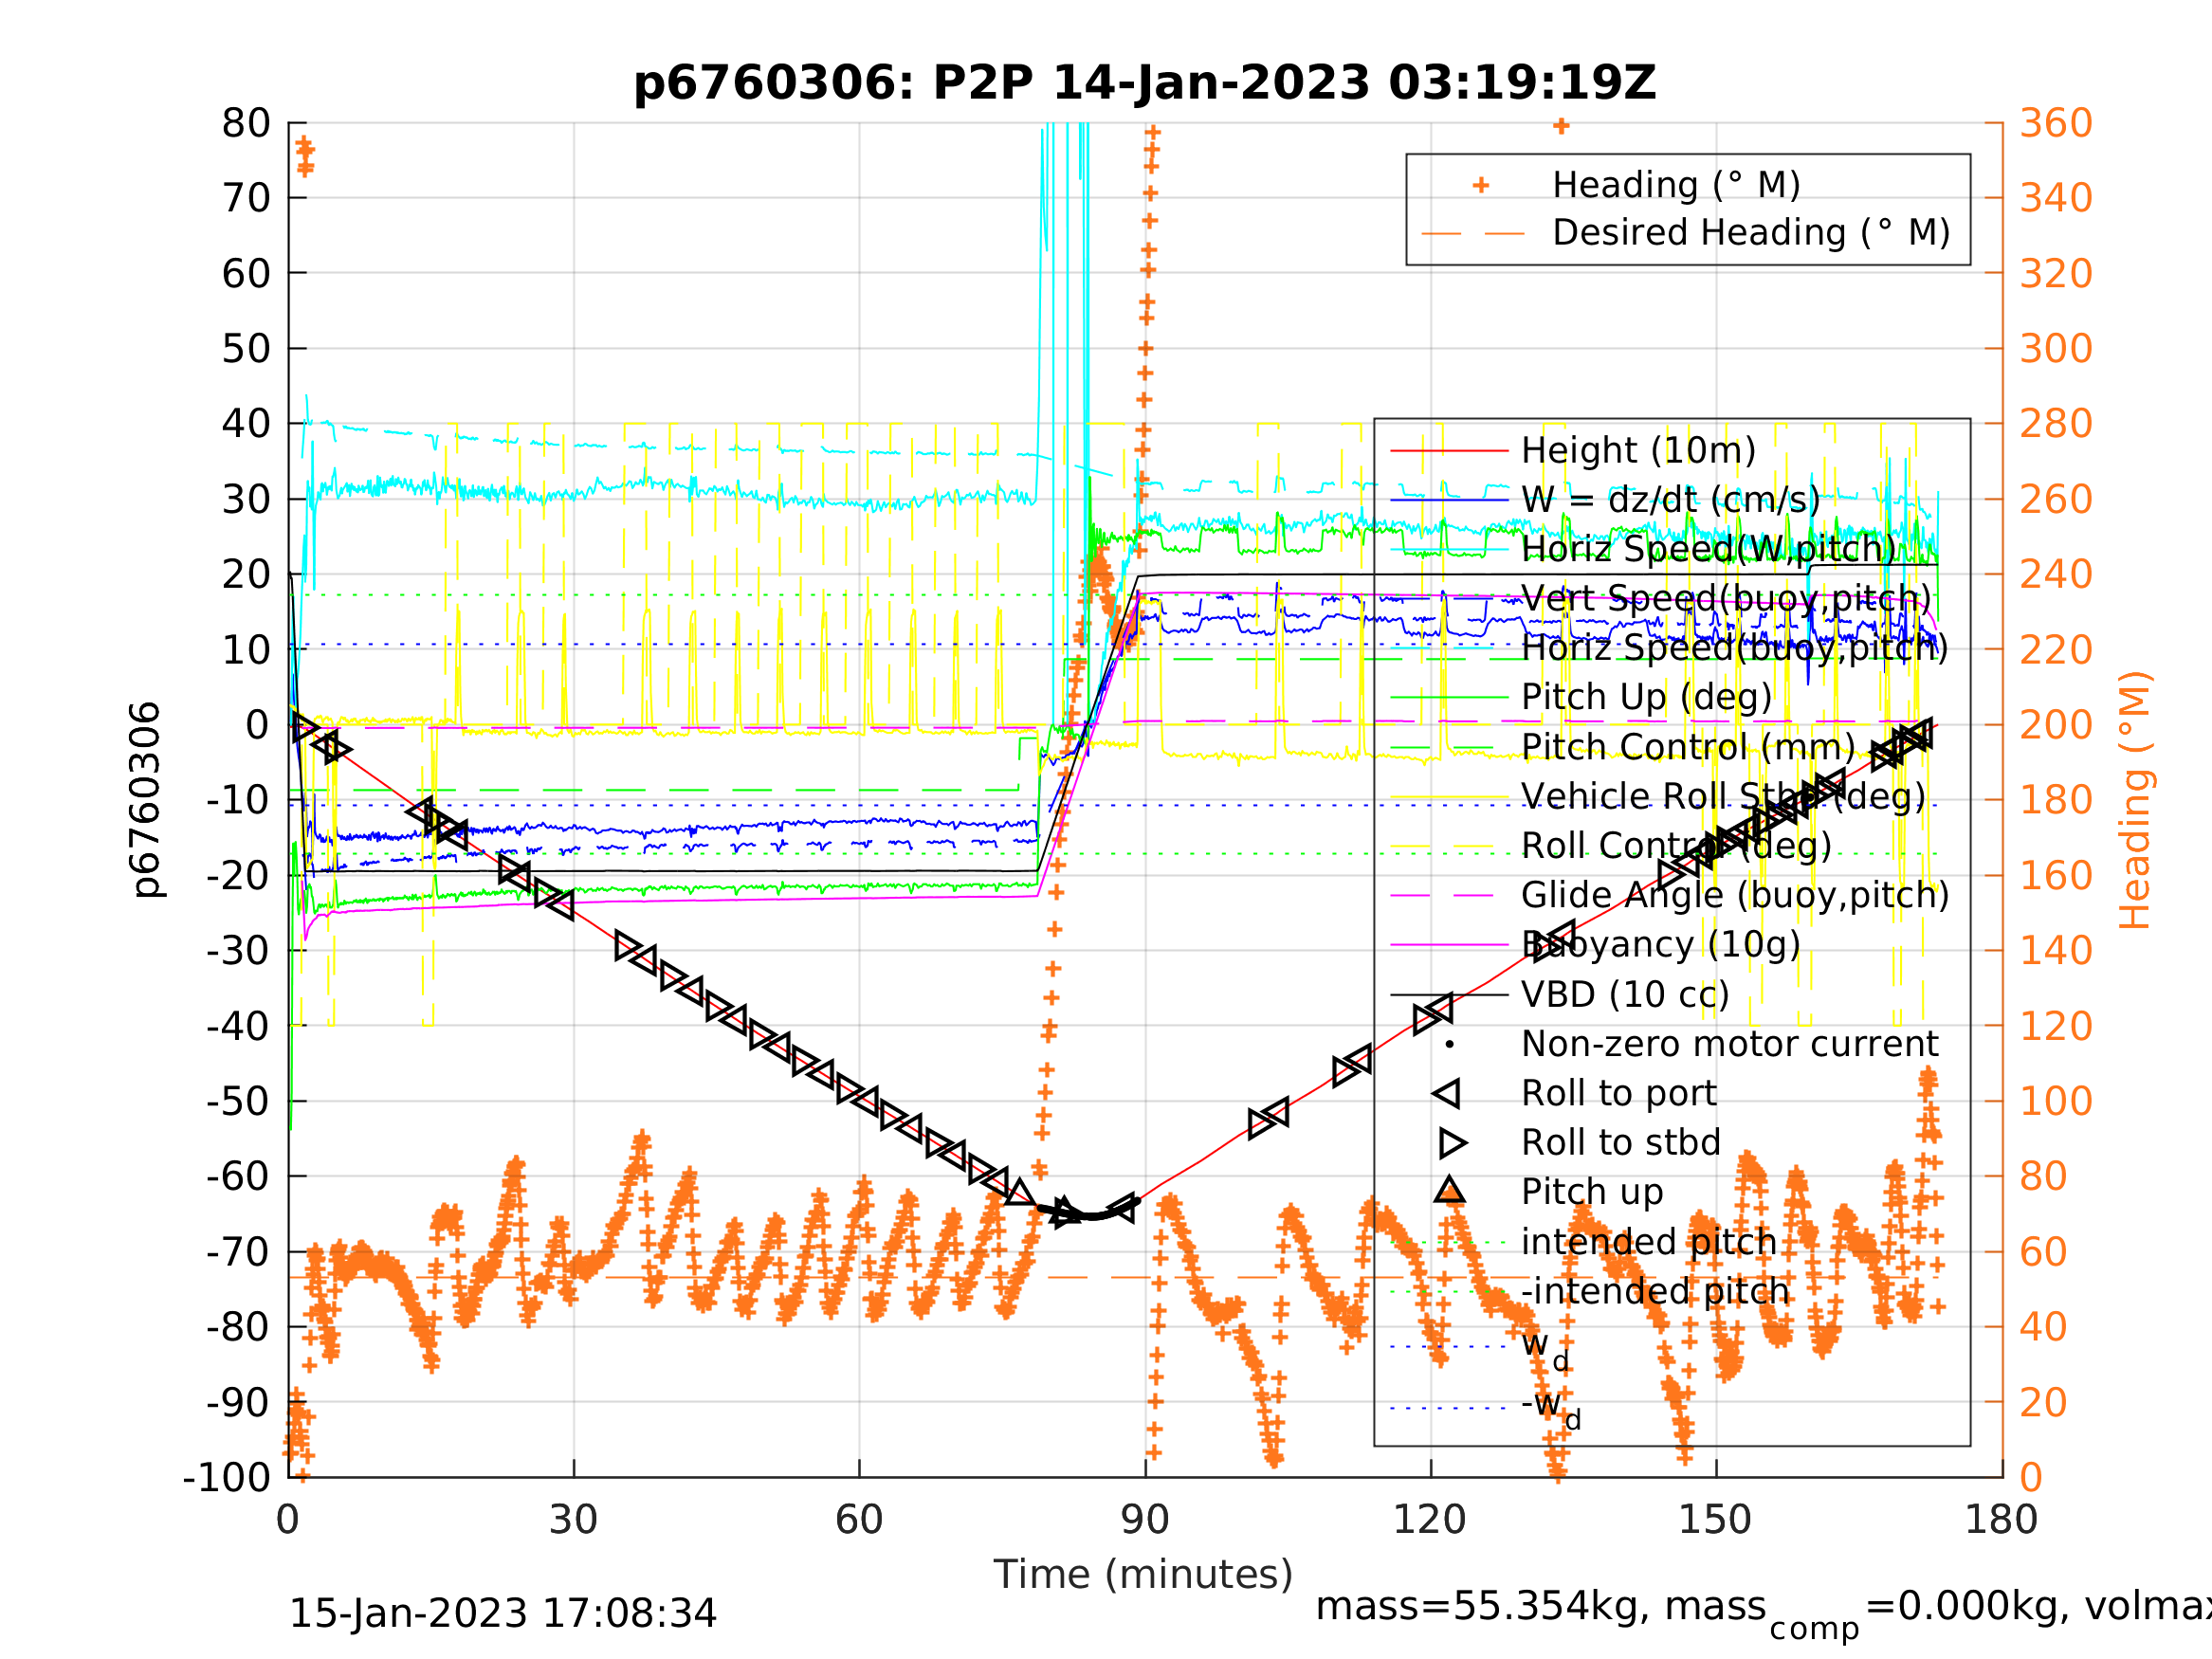Select the -intended pitch legend label

point(1655,1292)
